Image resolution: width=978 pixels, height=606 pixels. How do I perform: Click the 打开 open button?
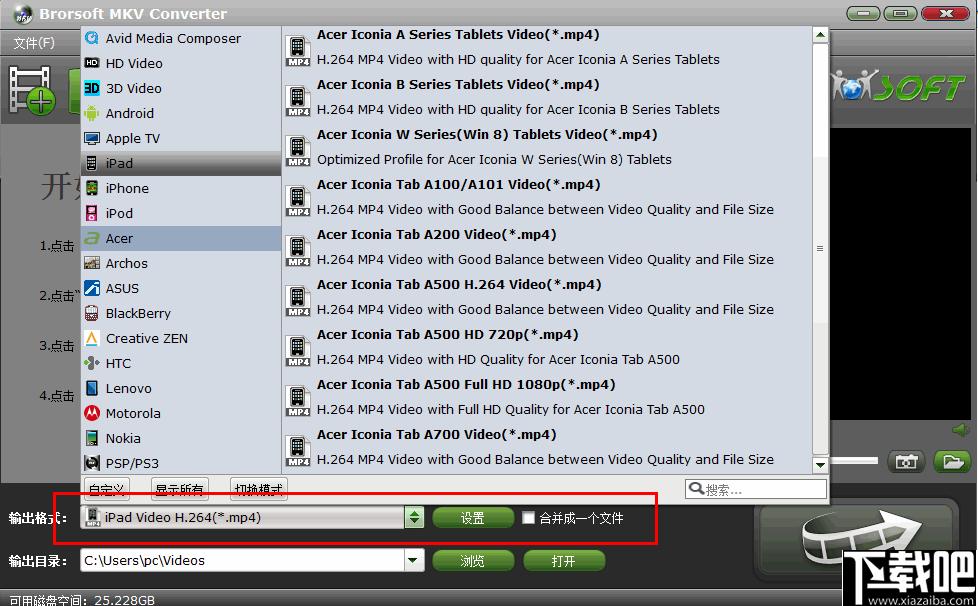[564, 560]
